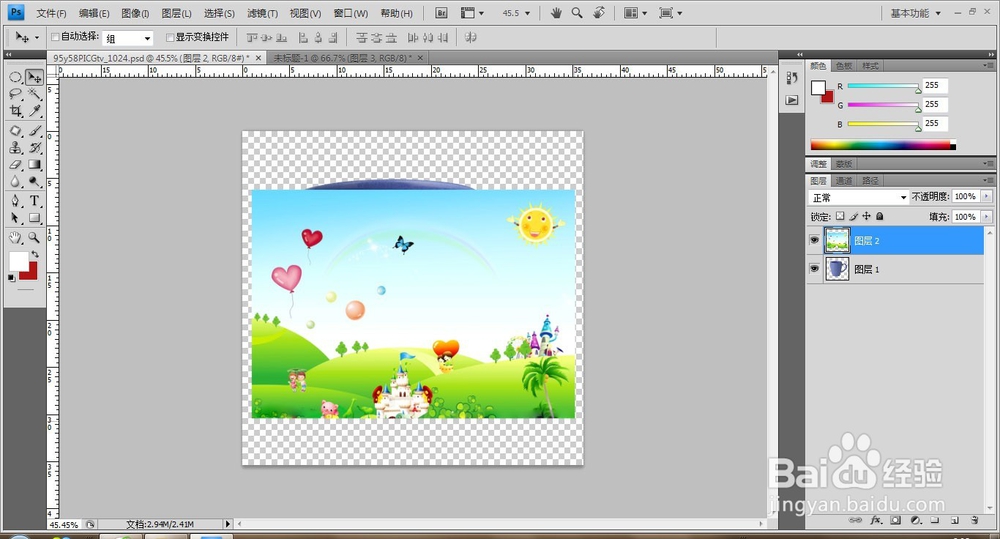Open the 组 auto-select dropdown
The image size is (1000, 539).
128,38
